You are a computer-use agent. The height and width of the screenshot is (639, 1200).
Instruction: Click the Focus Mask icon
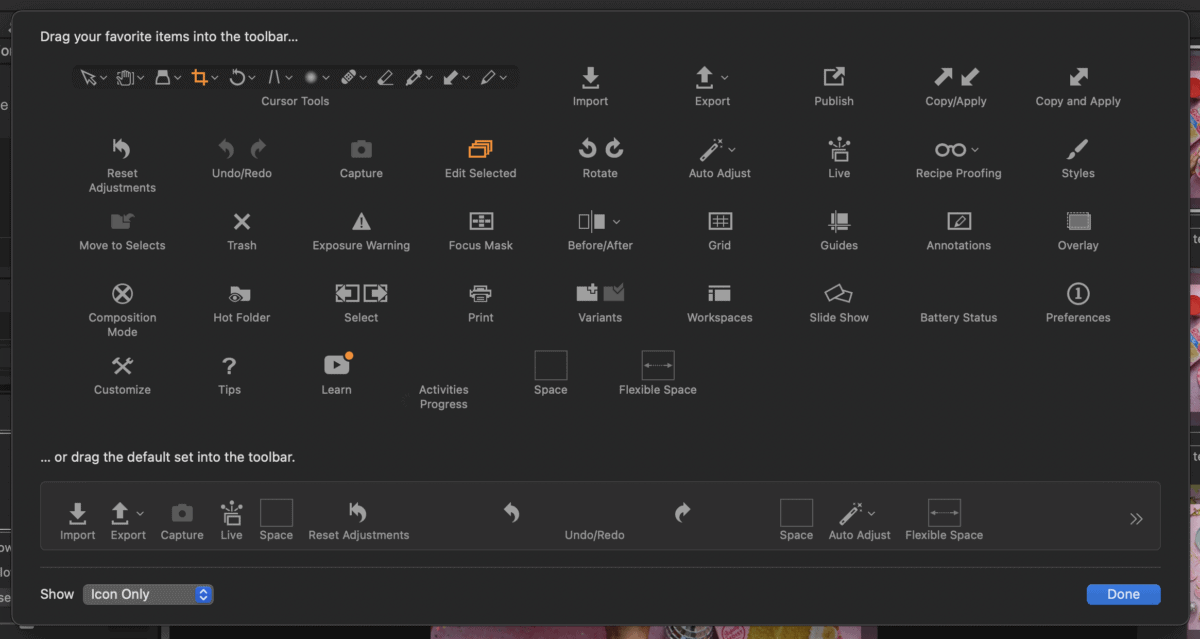[481, 222]
